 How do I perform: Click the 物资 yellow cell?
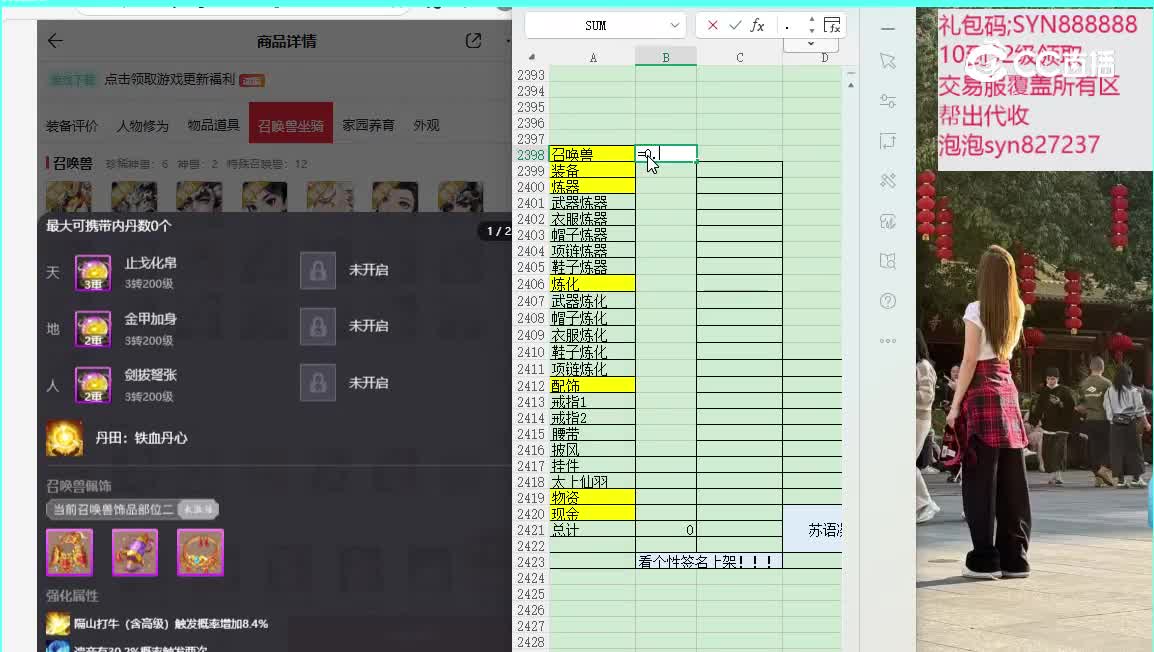(x=592, y=498)
